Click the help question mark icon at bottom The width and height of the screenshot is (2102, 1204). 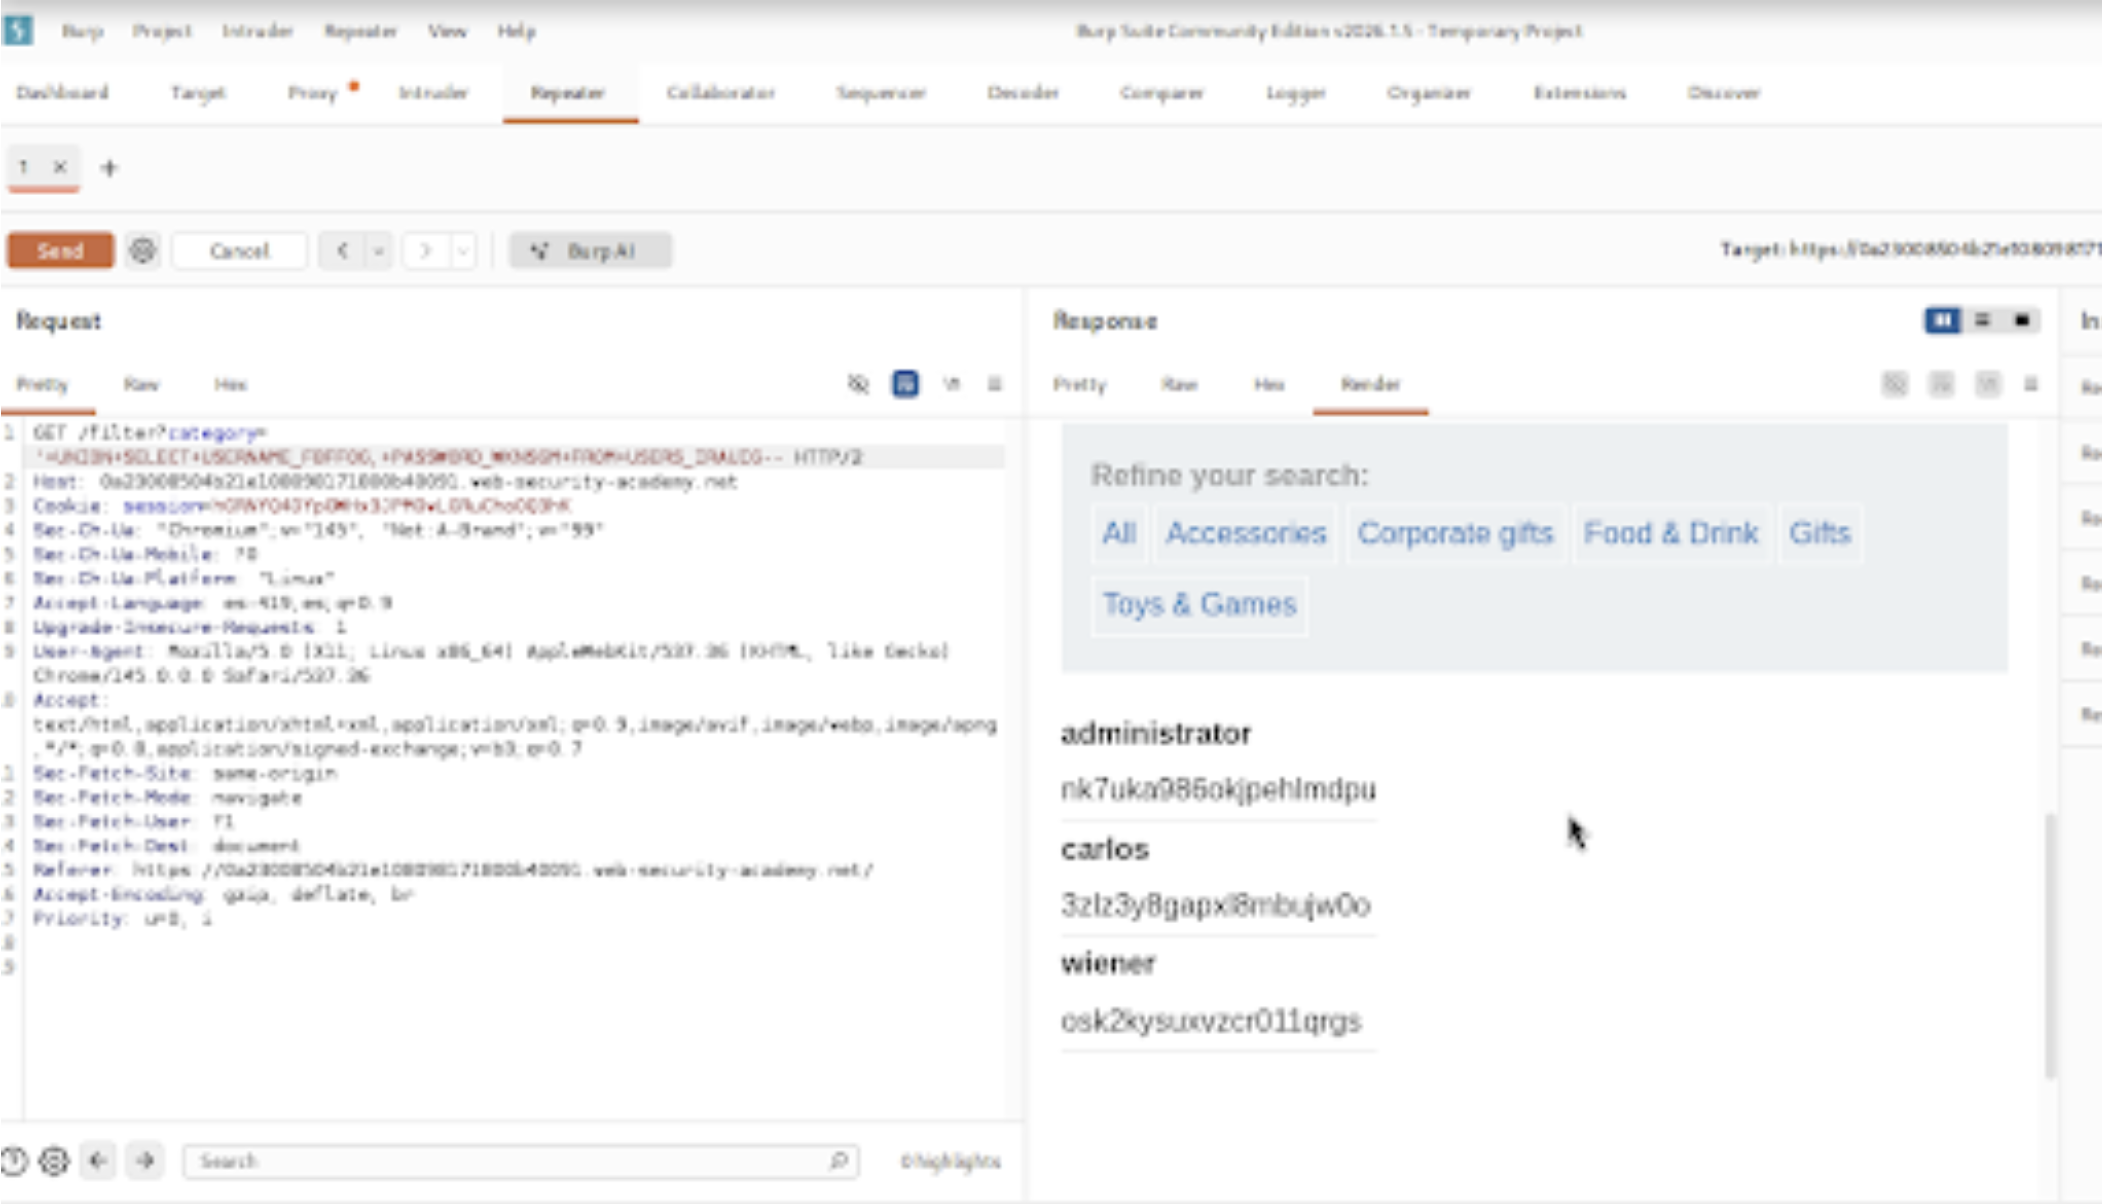pos(14,1161)
